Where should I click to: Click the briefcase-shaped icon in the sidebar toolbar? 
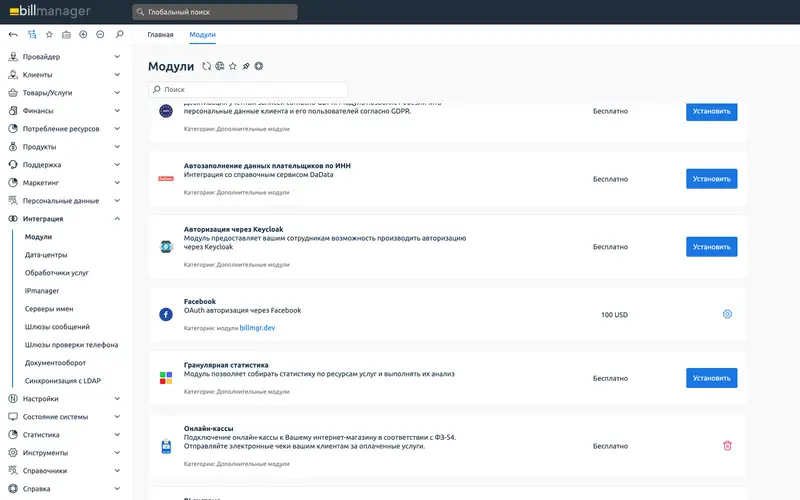66,35
